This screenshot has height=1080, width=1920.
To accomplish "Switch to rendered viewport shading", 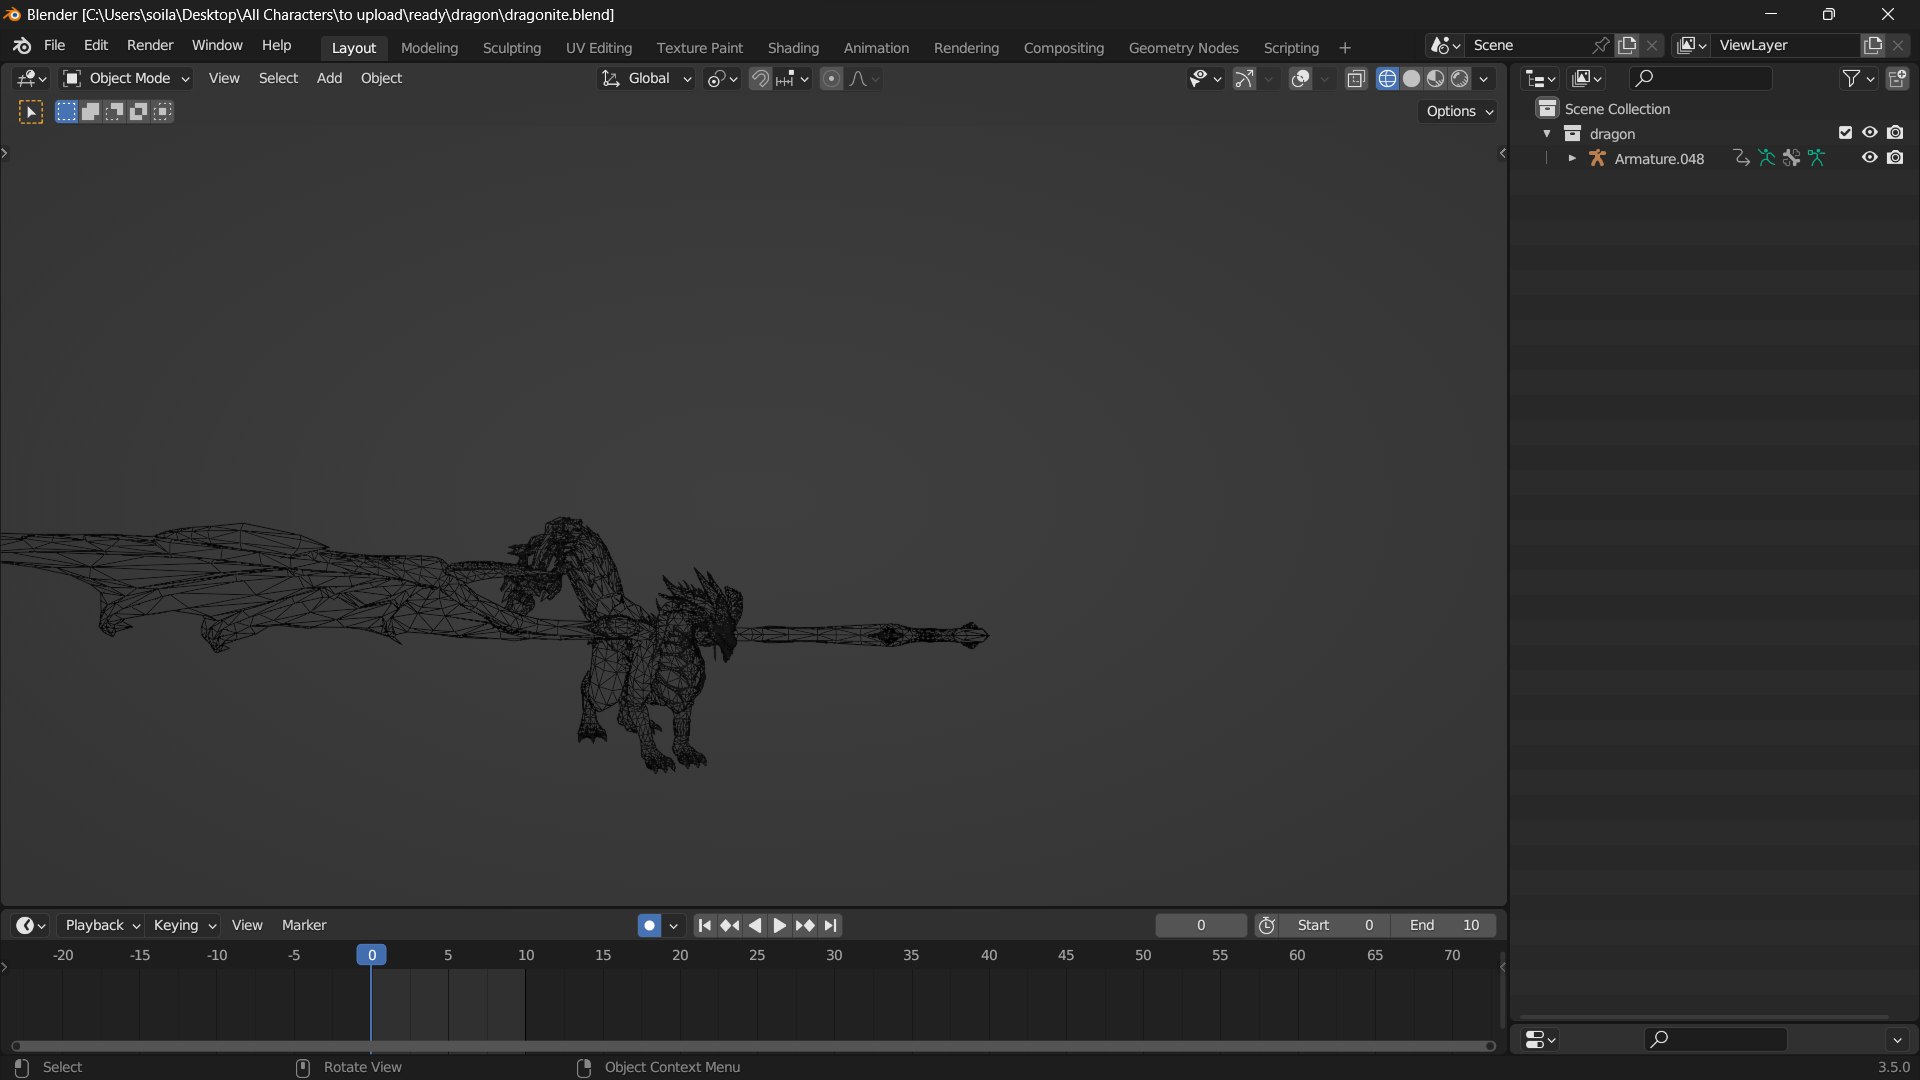I will coord(1459,79).
